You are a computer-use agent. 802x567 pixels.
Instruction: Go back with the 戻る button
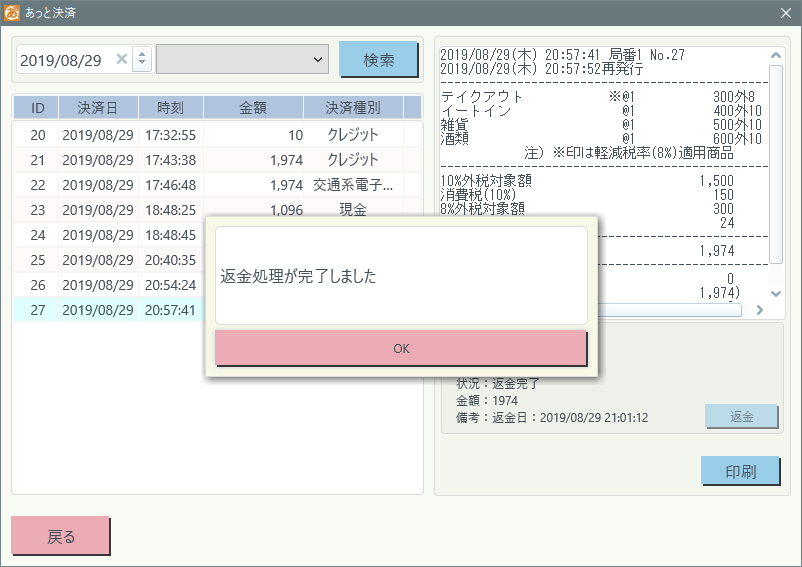[x=61, y=536]
